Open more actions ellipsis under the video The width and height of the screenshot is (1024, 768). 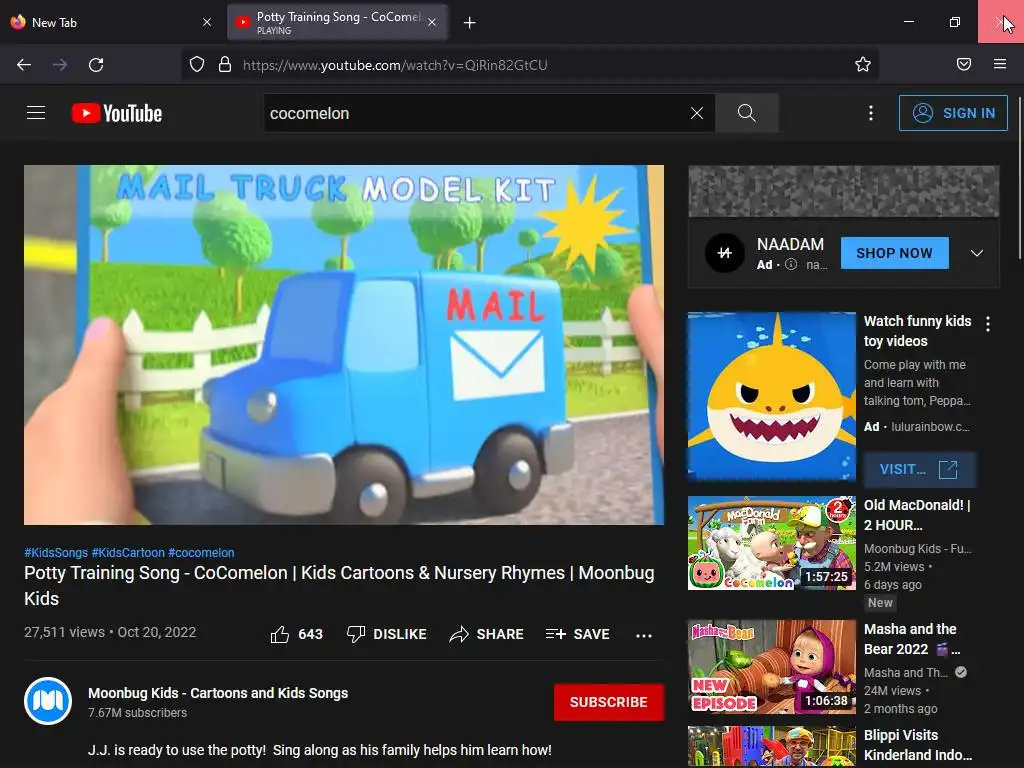[x=644, y=635]
